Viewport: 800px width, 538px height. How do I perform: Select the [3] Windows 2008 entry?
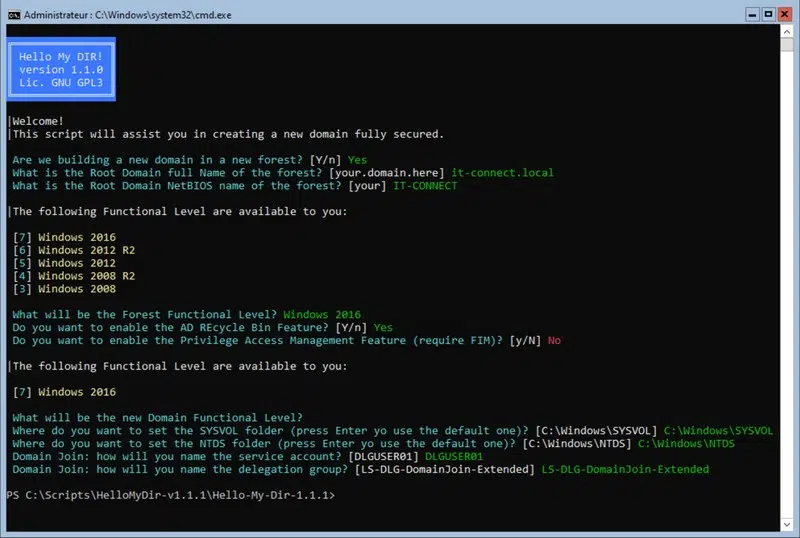[64, 288]
